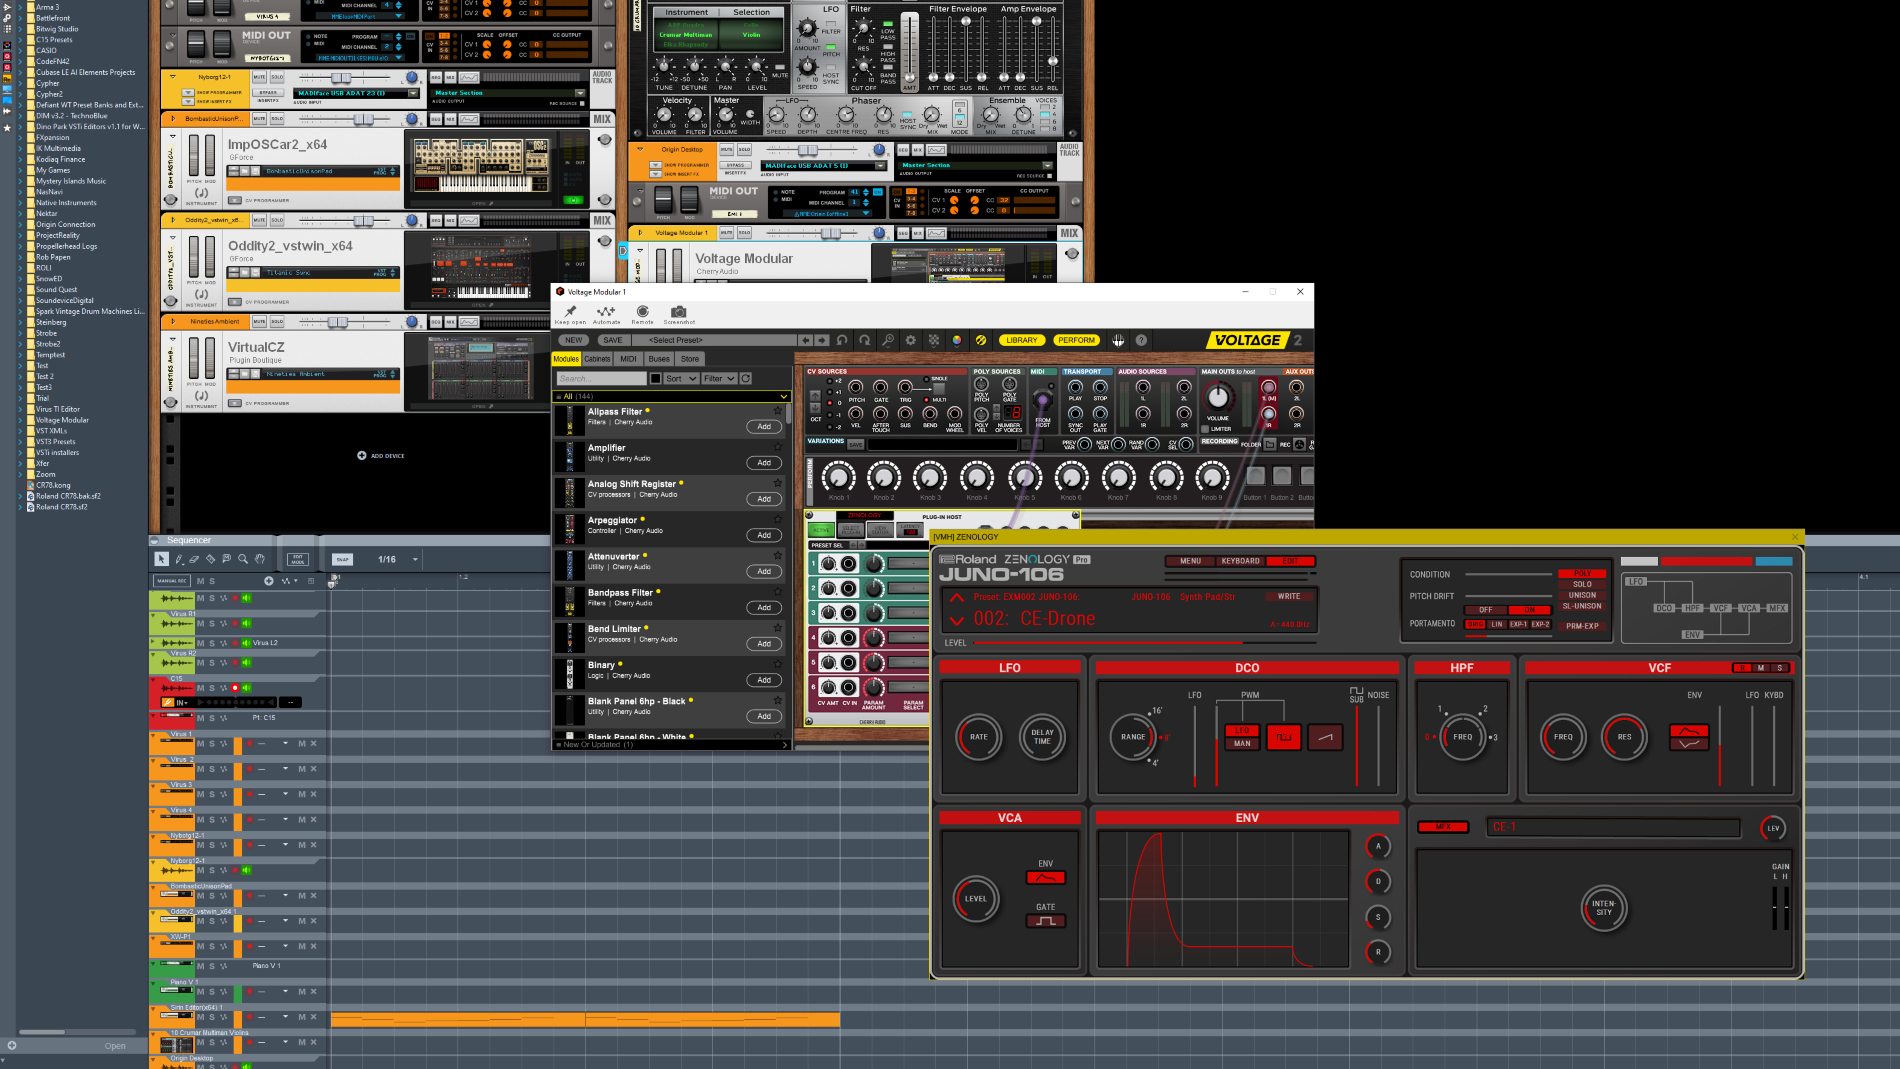Click the next preset arrow in Voltage
The image size is (1900, 1069).
click(x=822, y=340)
